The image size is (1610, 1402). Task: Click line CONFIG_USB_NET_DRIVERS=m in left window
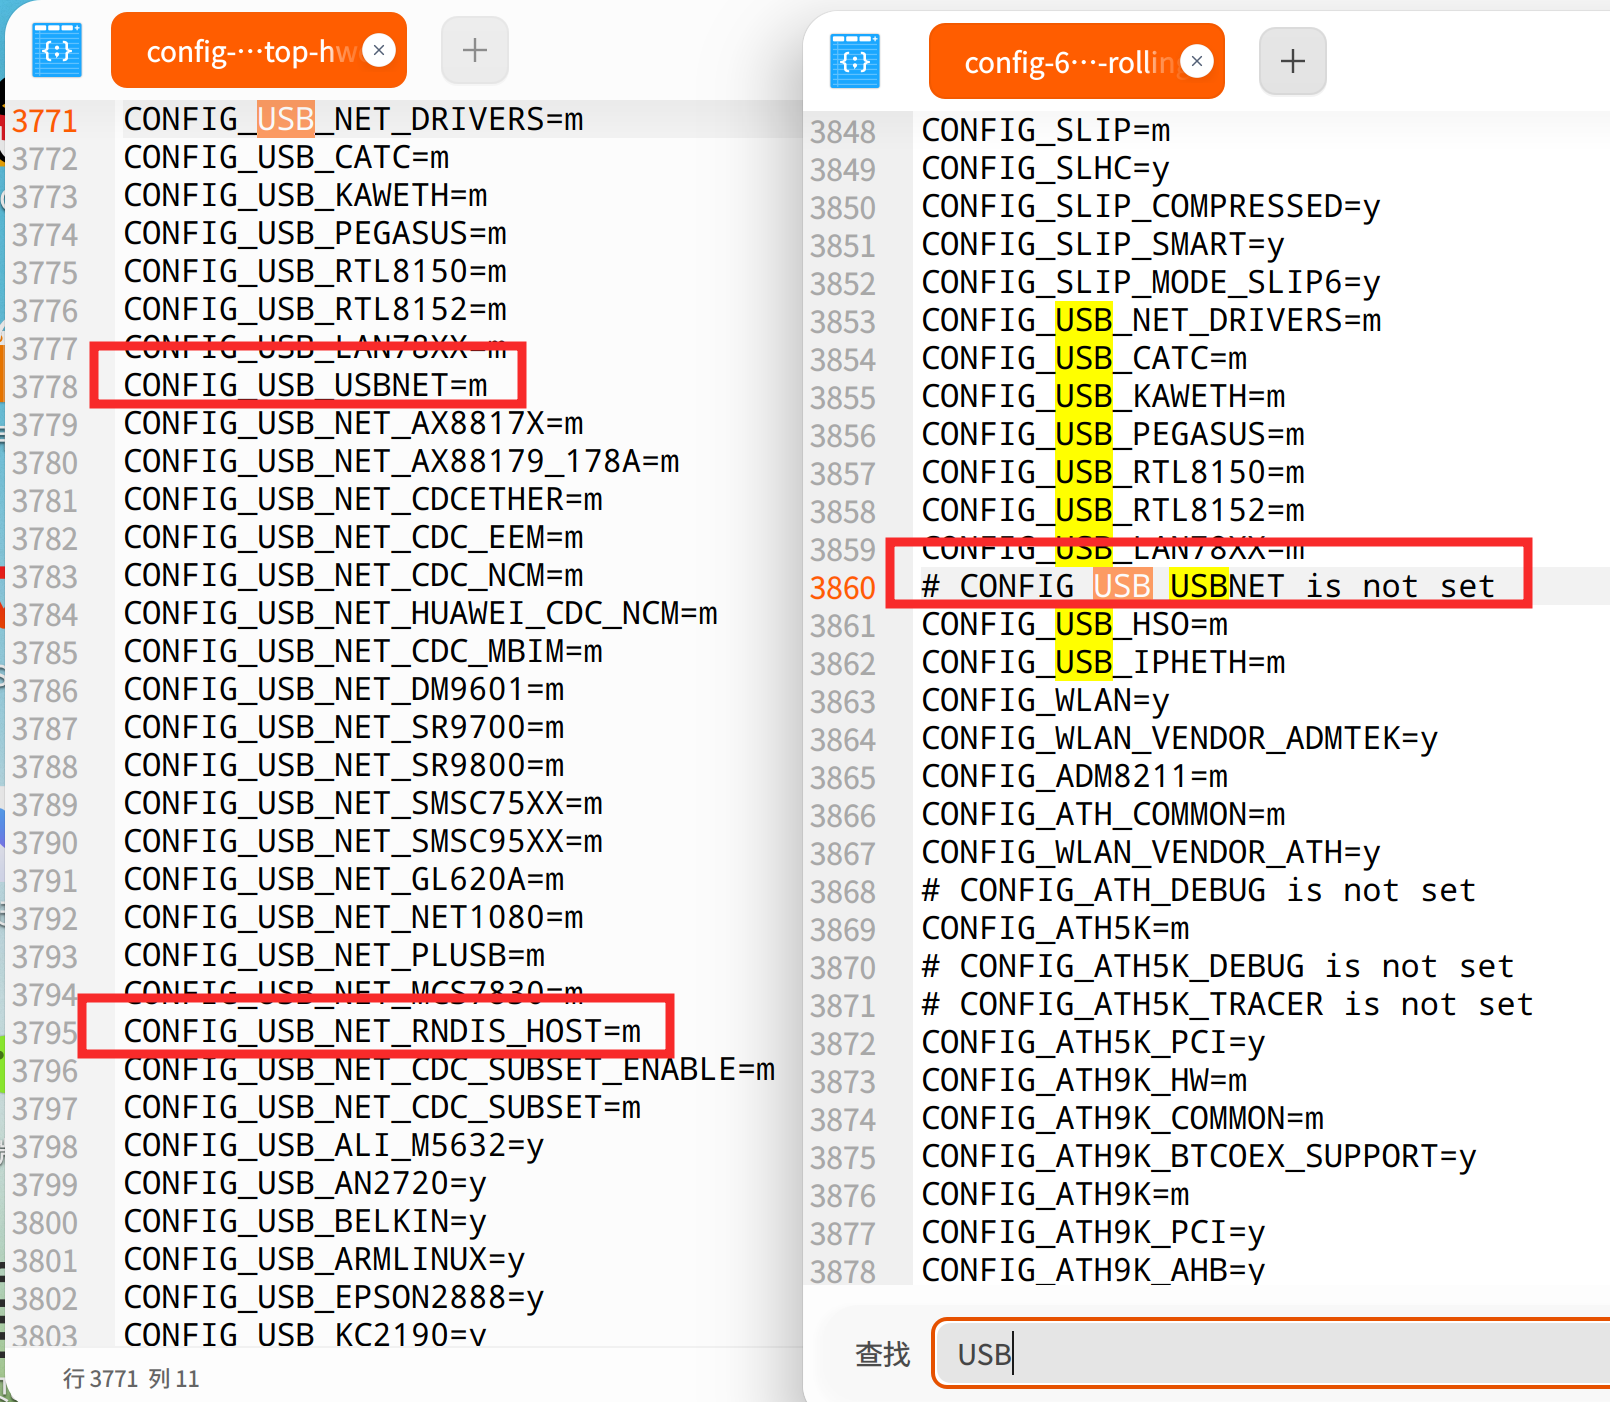tap(353, 119)
